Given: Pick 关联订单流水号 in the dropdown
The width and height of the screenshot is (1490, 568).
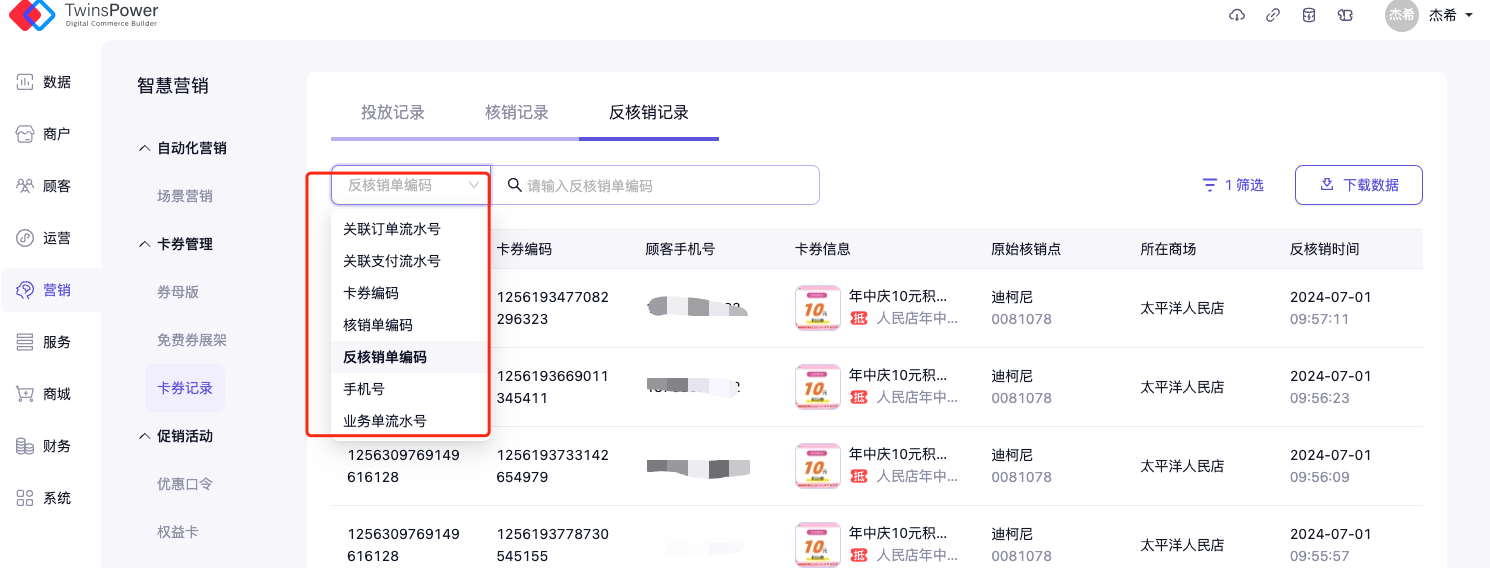Looking at the screenshot, I should tap(392, 229).
